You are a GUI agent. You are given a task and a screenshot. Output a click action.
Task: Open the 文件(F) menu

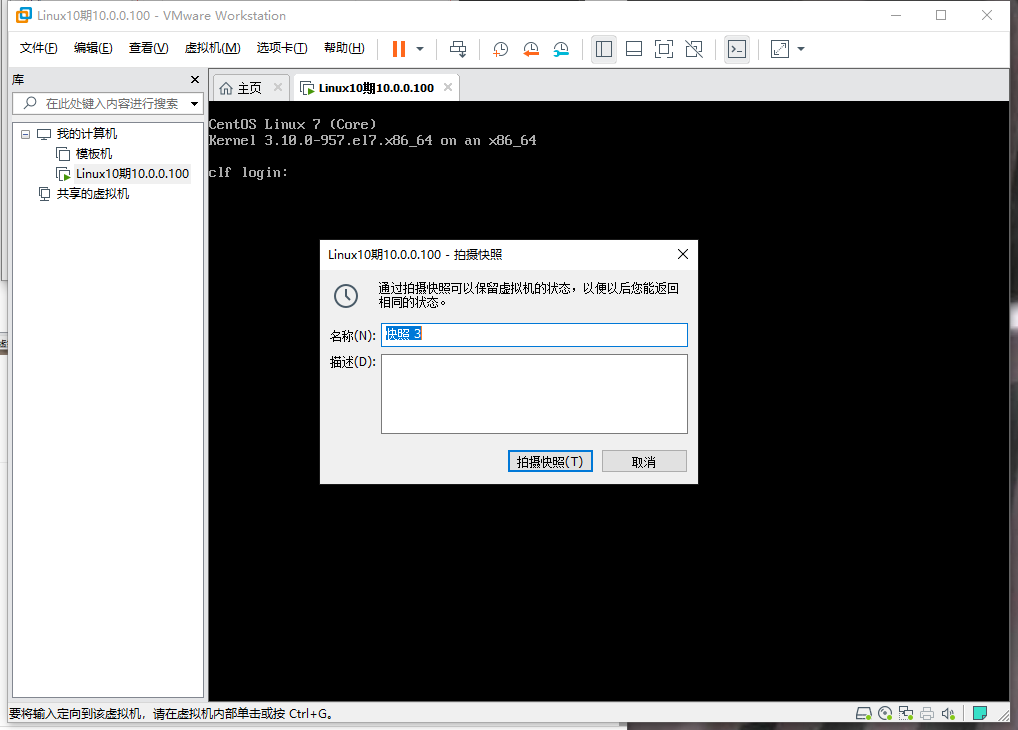point(38,48)
